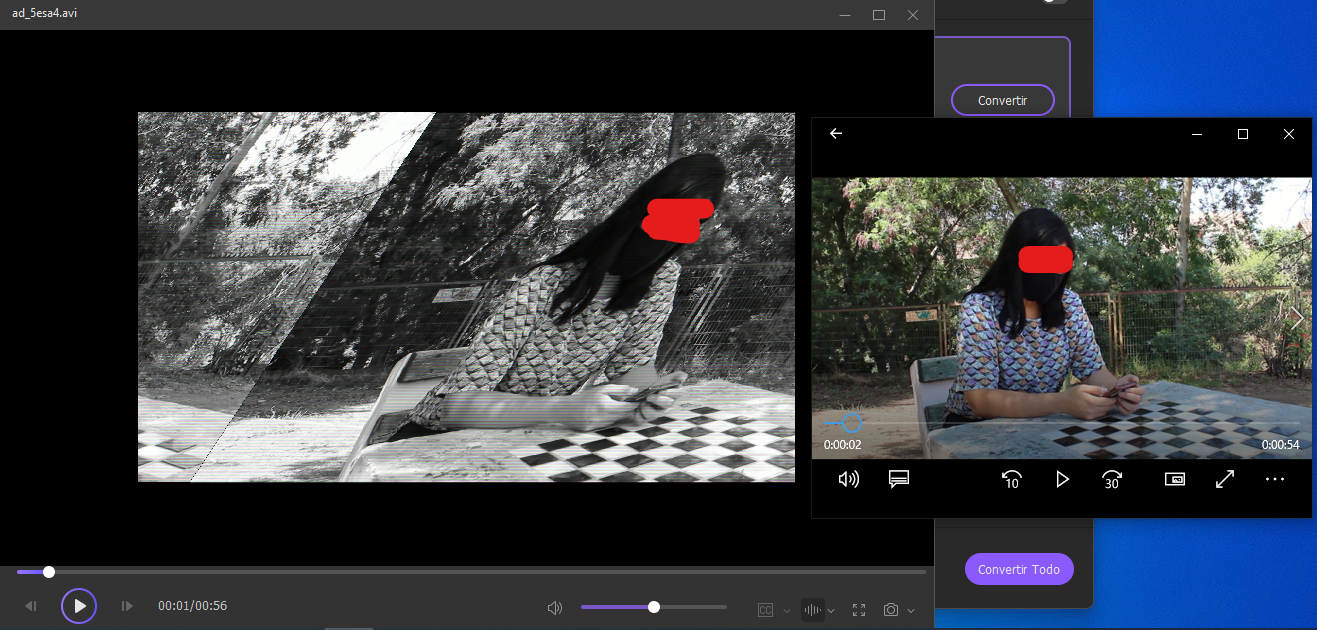Play the ad_5esa4.avi preview video
Screen dimensions: 1317x630
click(x=79, y=606)
